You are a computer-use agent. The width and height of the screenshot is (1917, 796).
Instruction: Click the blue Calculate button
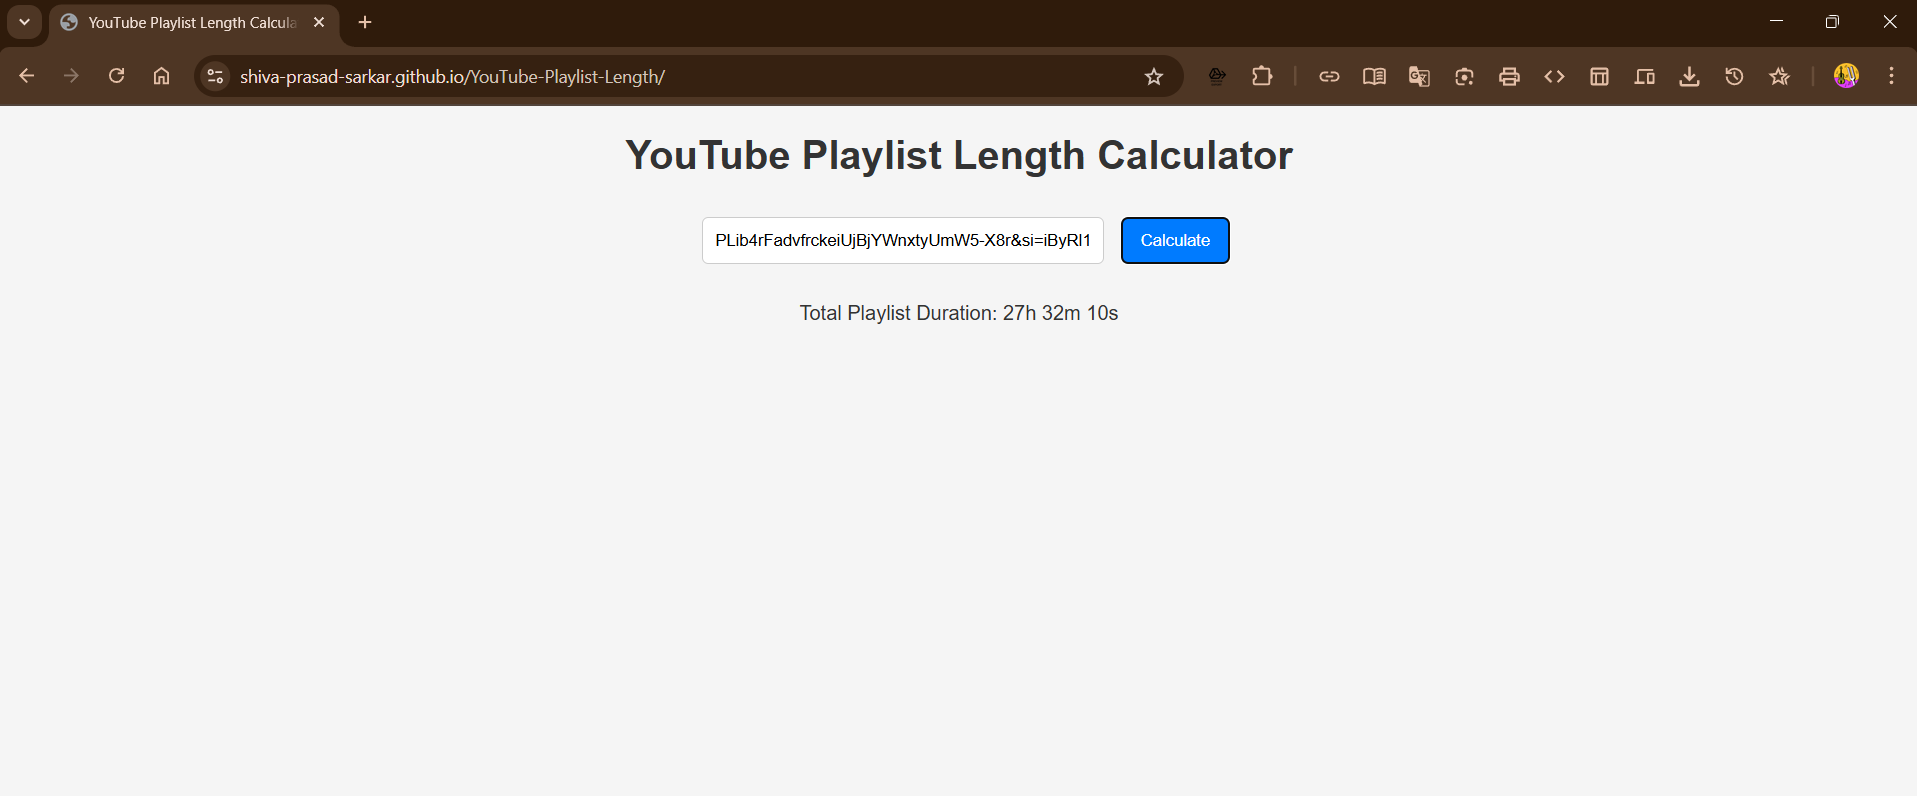point(1175,240)
